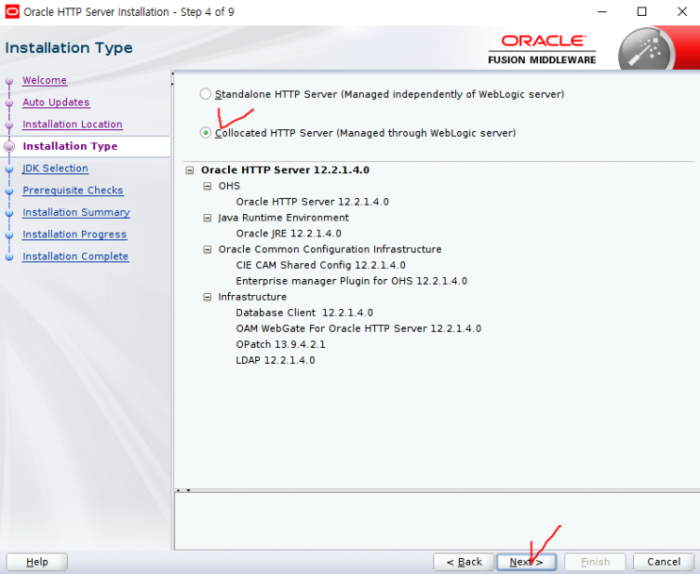Viewport: 700px width, 574px height.
Task: Go back with the Back button
Action: (464, 562)
